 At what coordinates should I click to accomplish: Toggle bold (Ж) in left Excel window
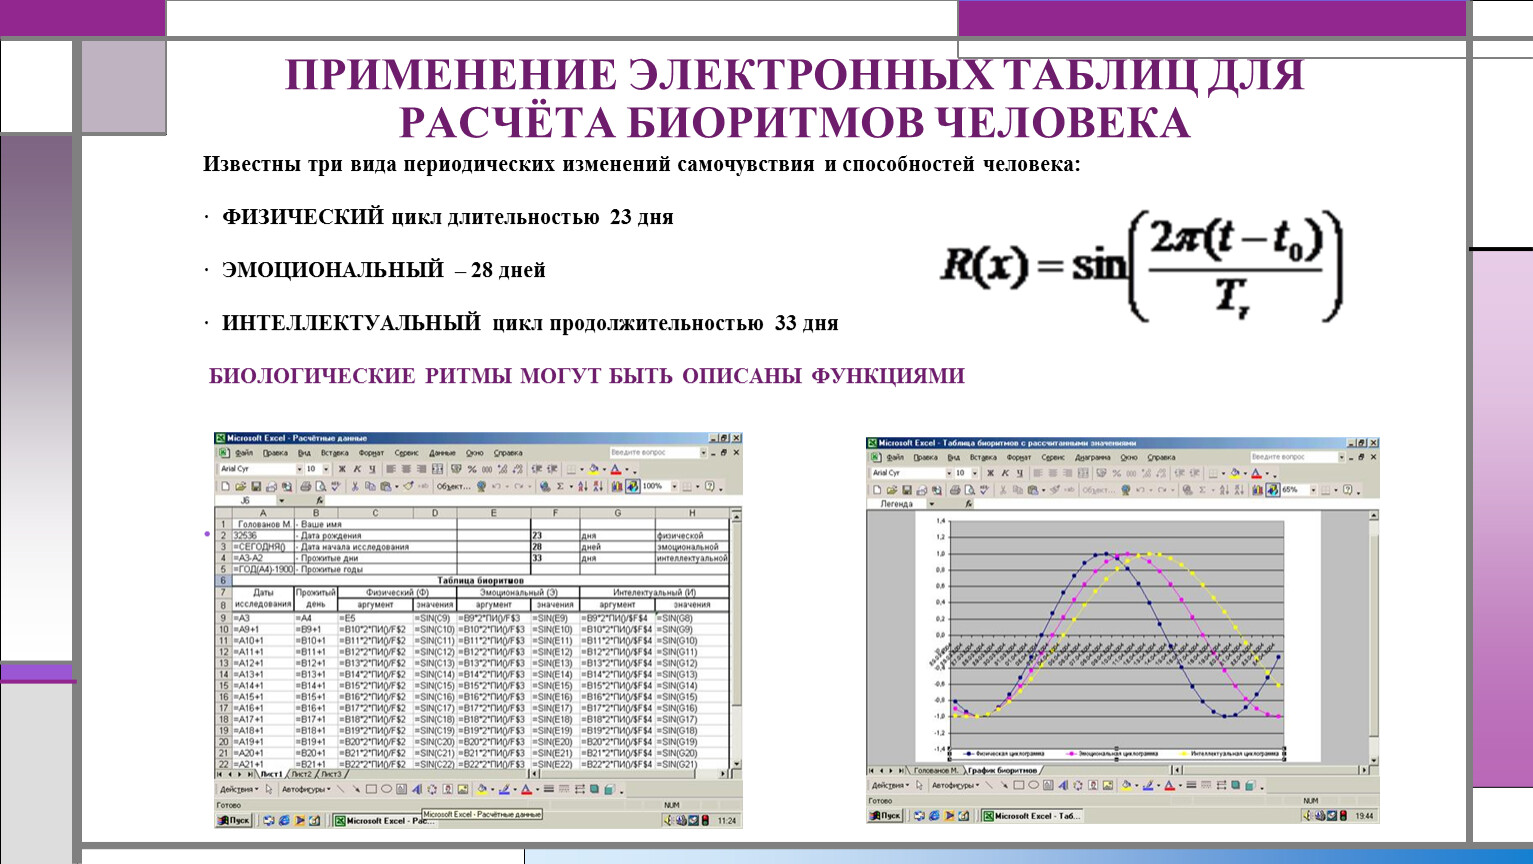coord(342,469)
